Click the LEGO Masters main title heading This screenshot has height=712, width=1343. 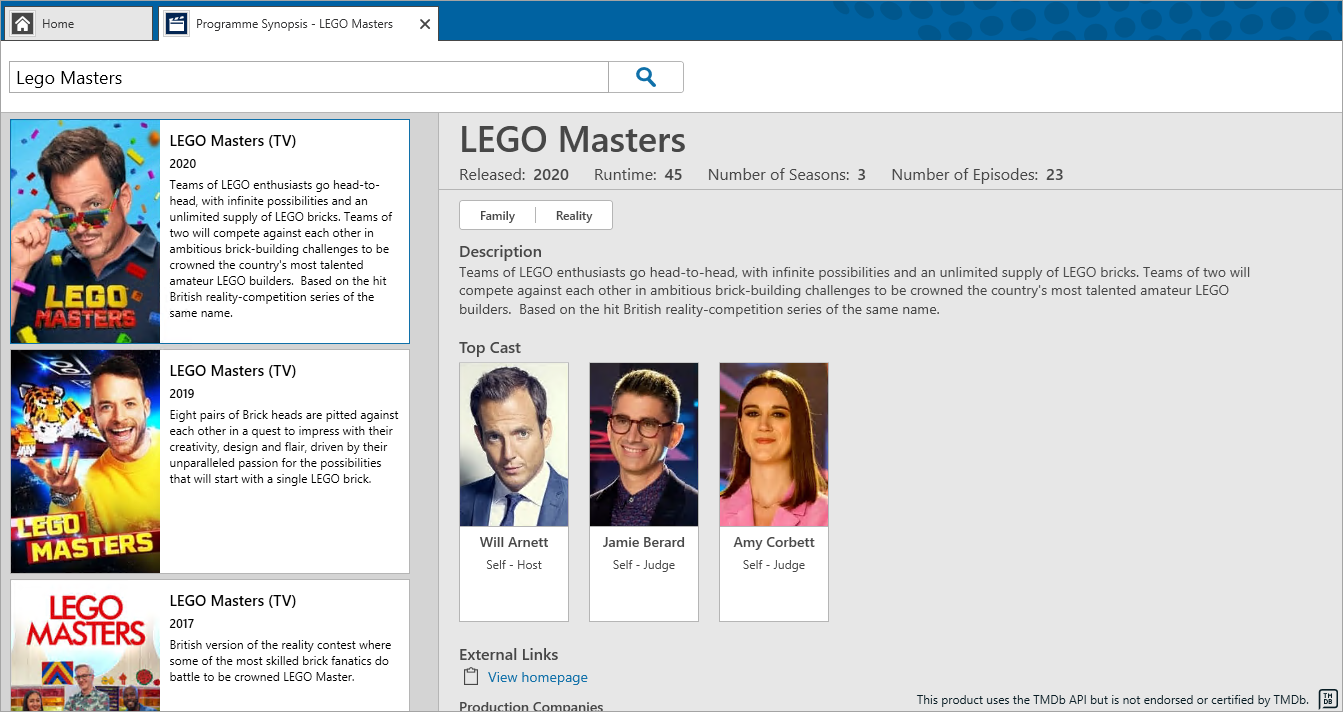[572, 140]
